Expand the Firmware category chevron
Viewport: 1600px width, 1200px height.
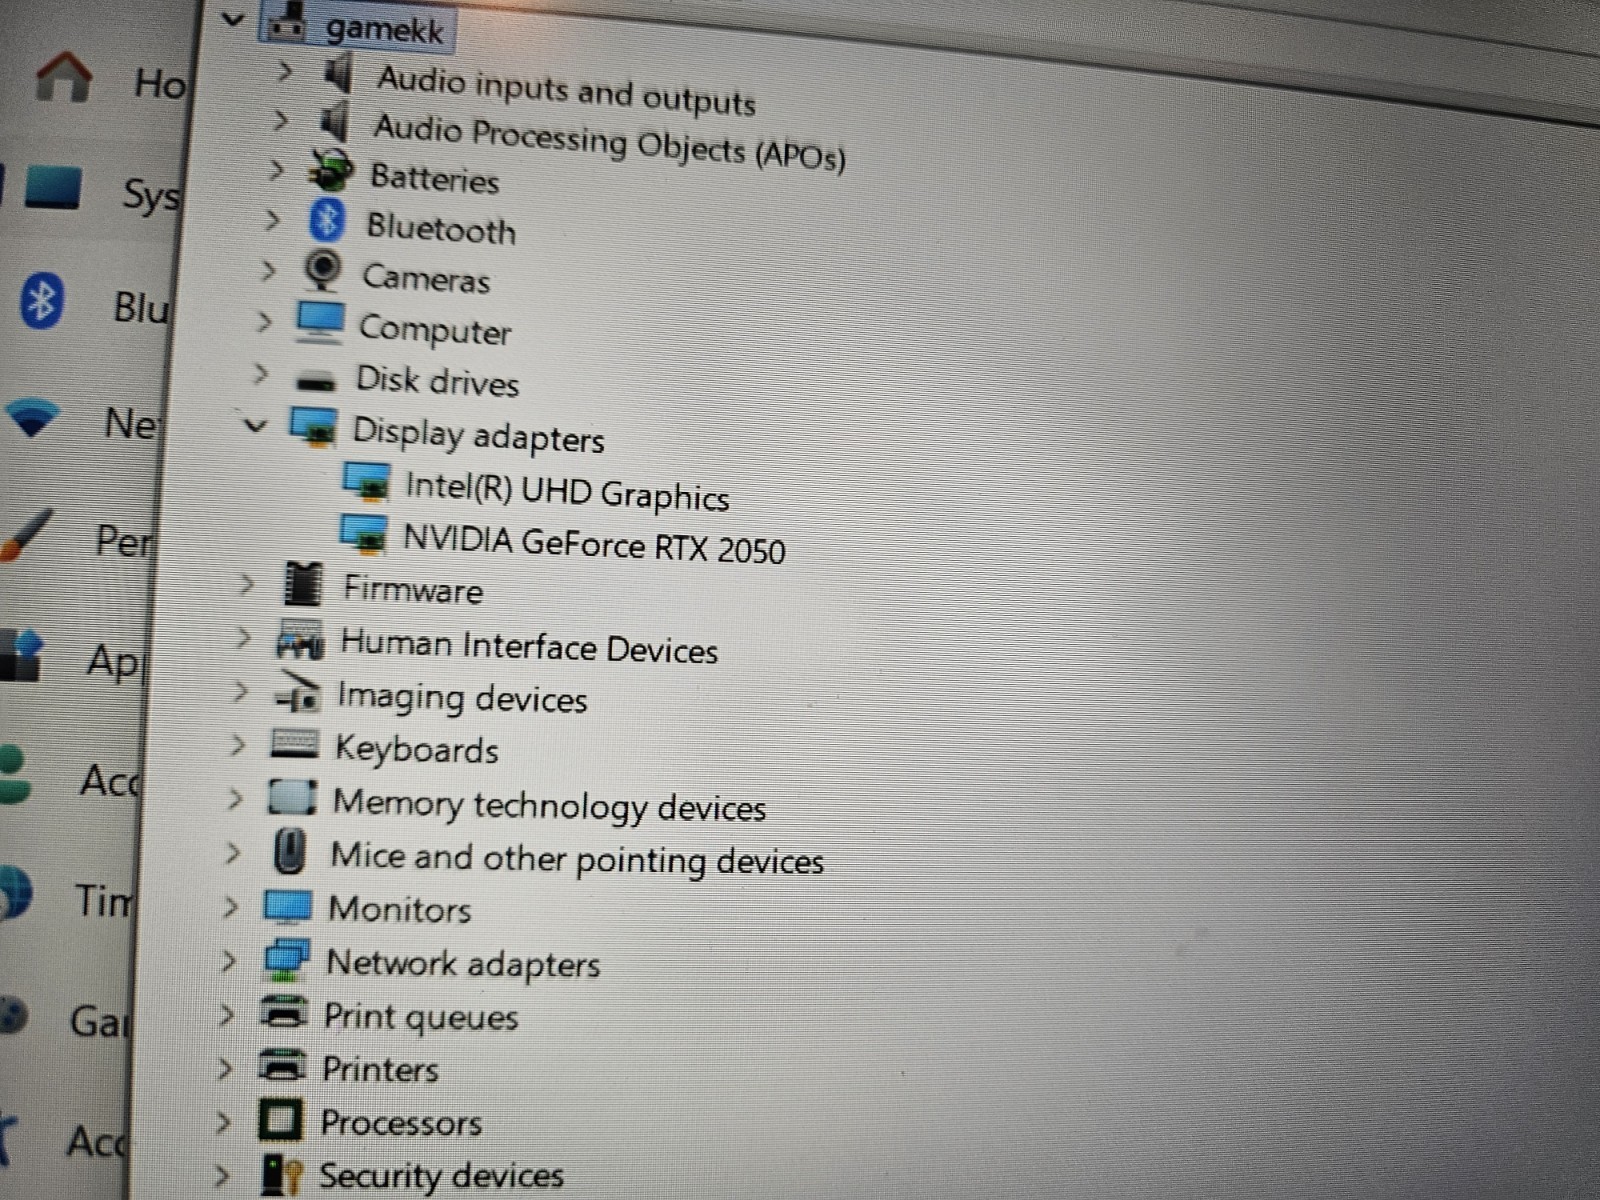point(246,583)
